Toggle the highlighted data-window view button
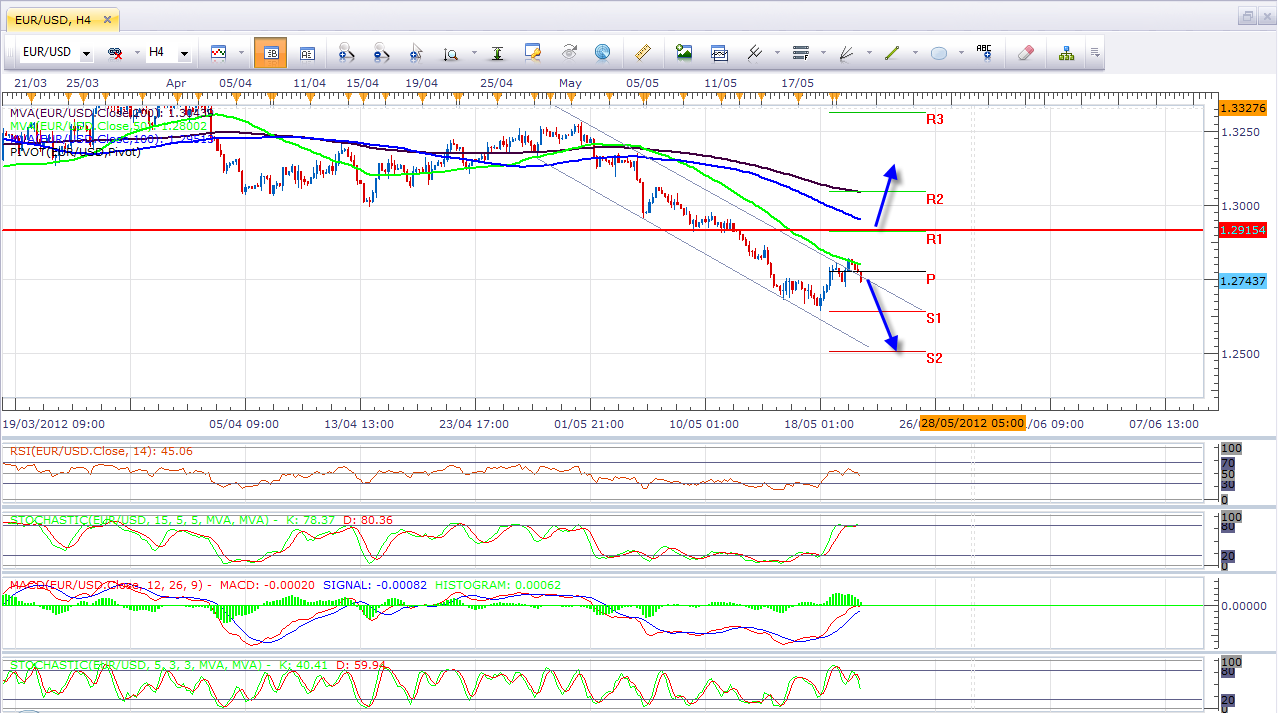 tap(270, 53)
